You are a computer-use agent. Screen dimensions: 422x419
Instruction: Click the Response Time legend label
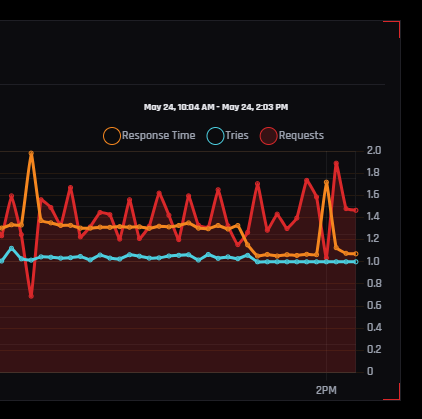pos(159,135)
